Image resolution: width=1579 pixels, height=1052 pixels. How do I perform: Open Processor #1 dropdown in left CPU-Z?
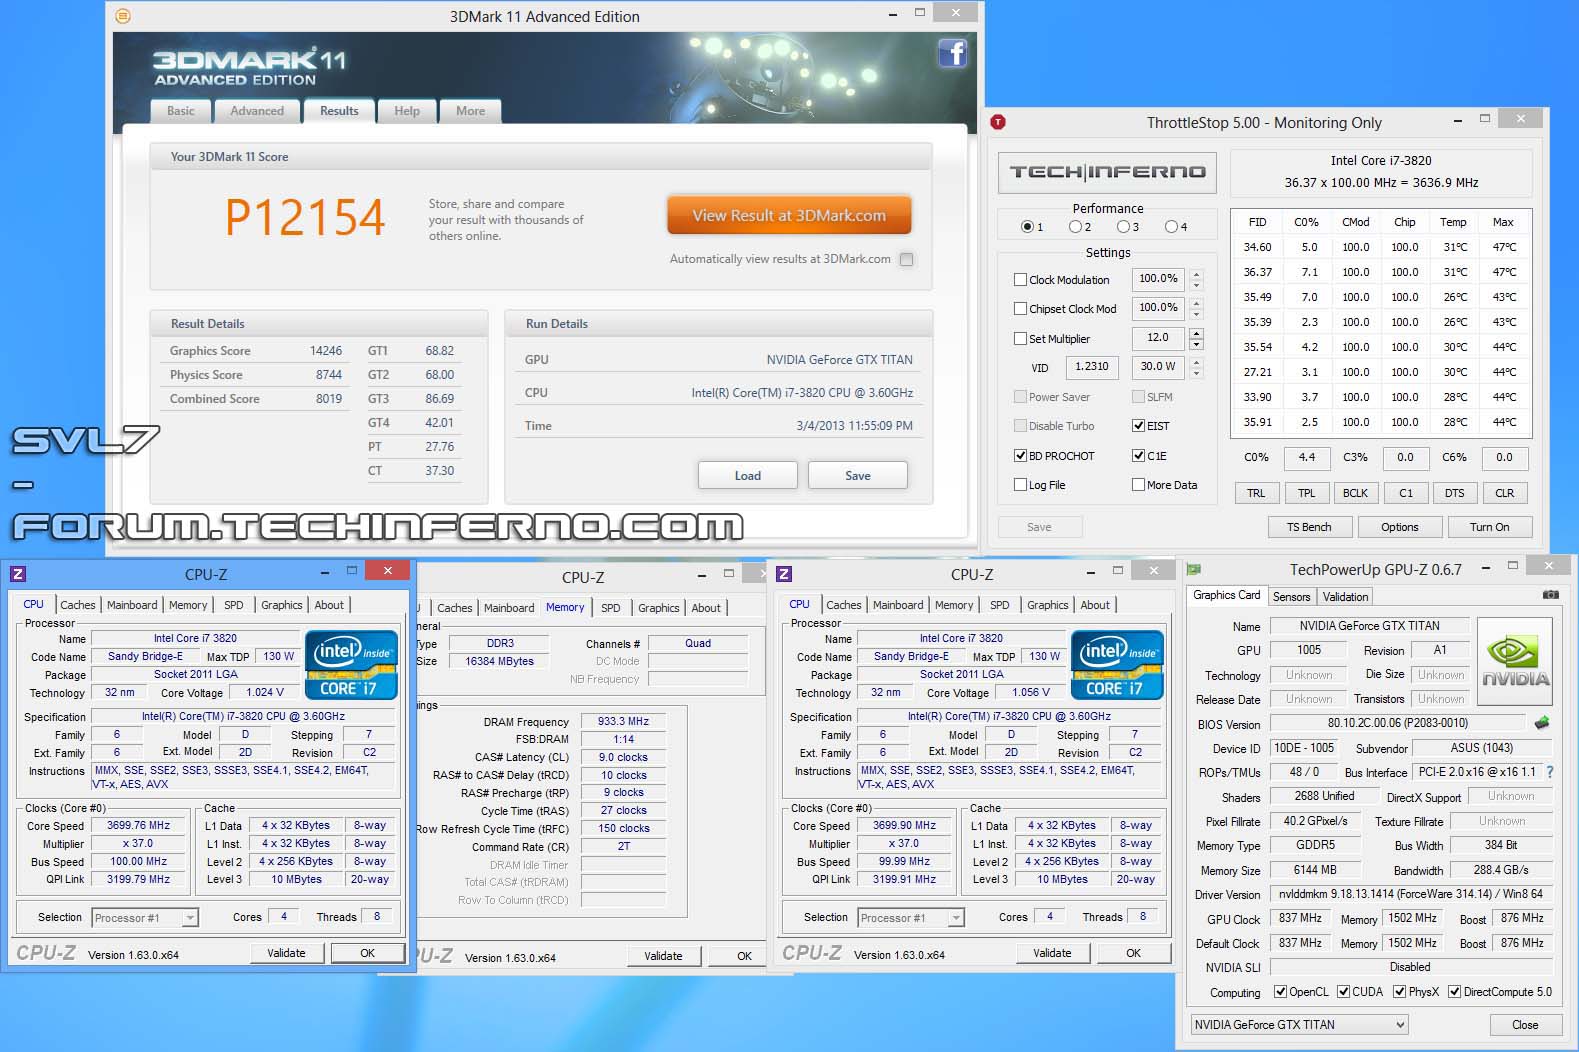(x=145, y=917)
